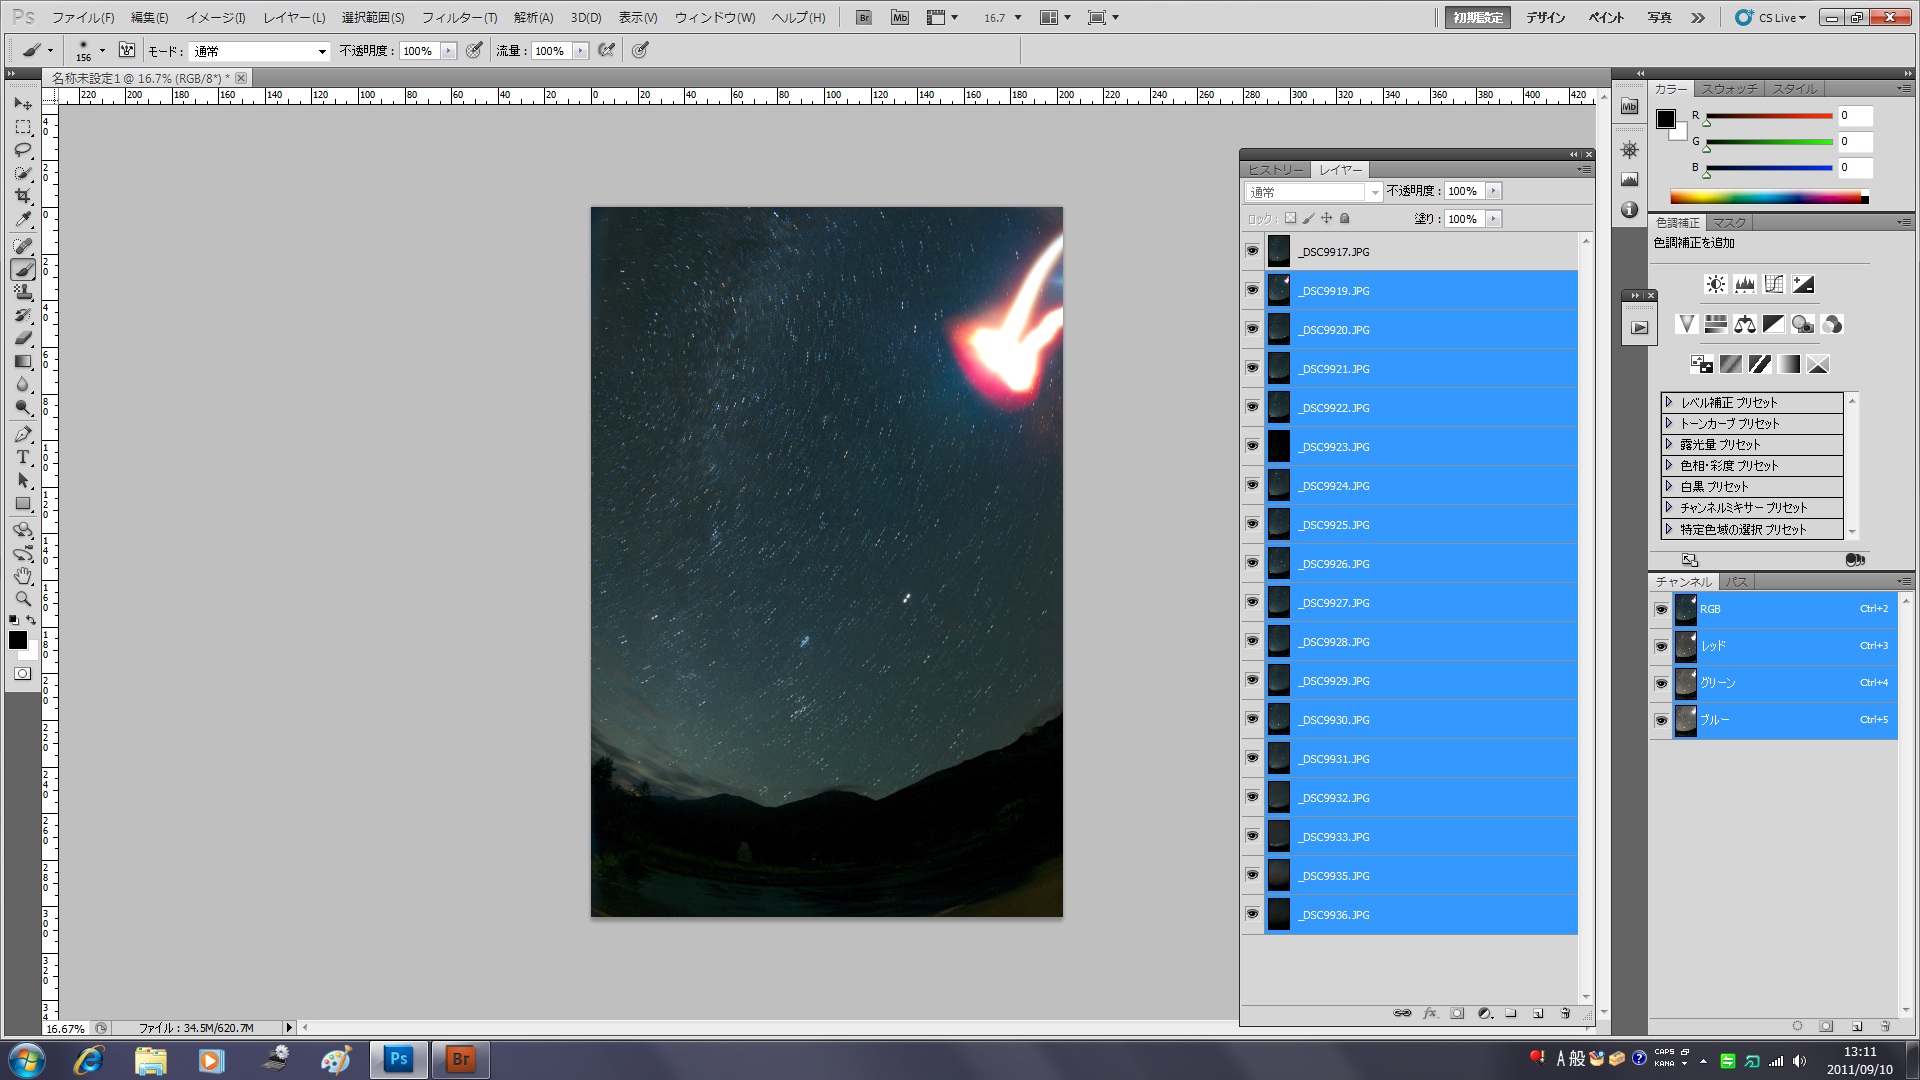Select the Type tool

pos(23,457)
